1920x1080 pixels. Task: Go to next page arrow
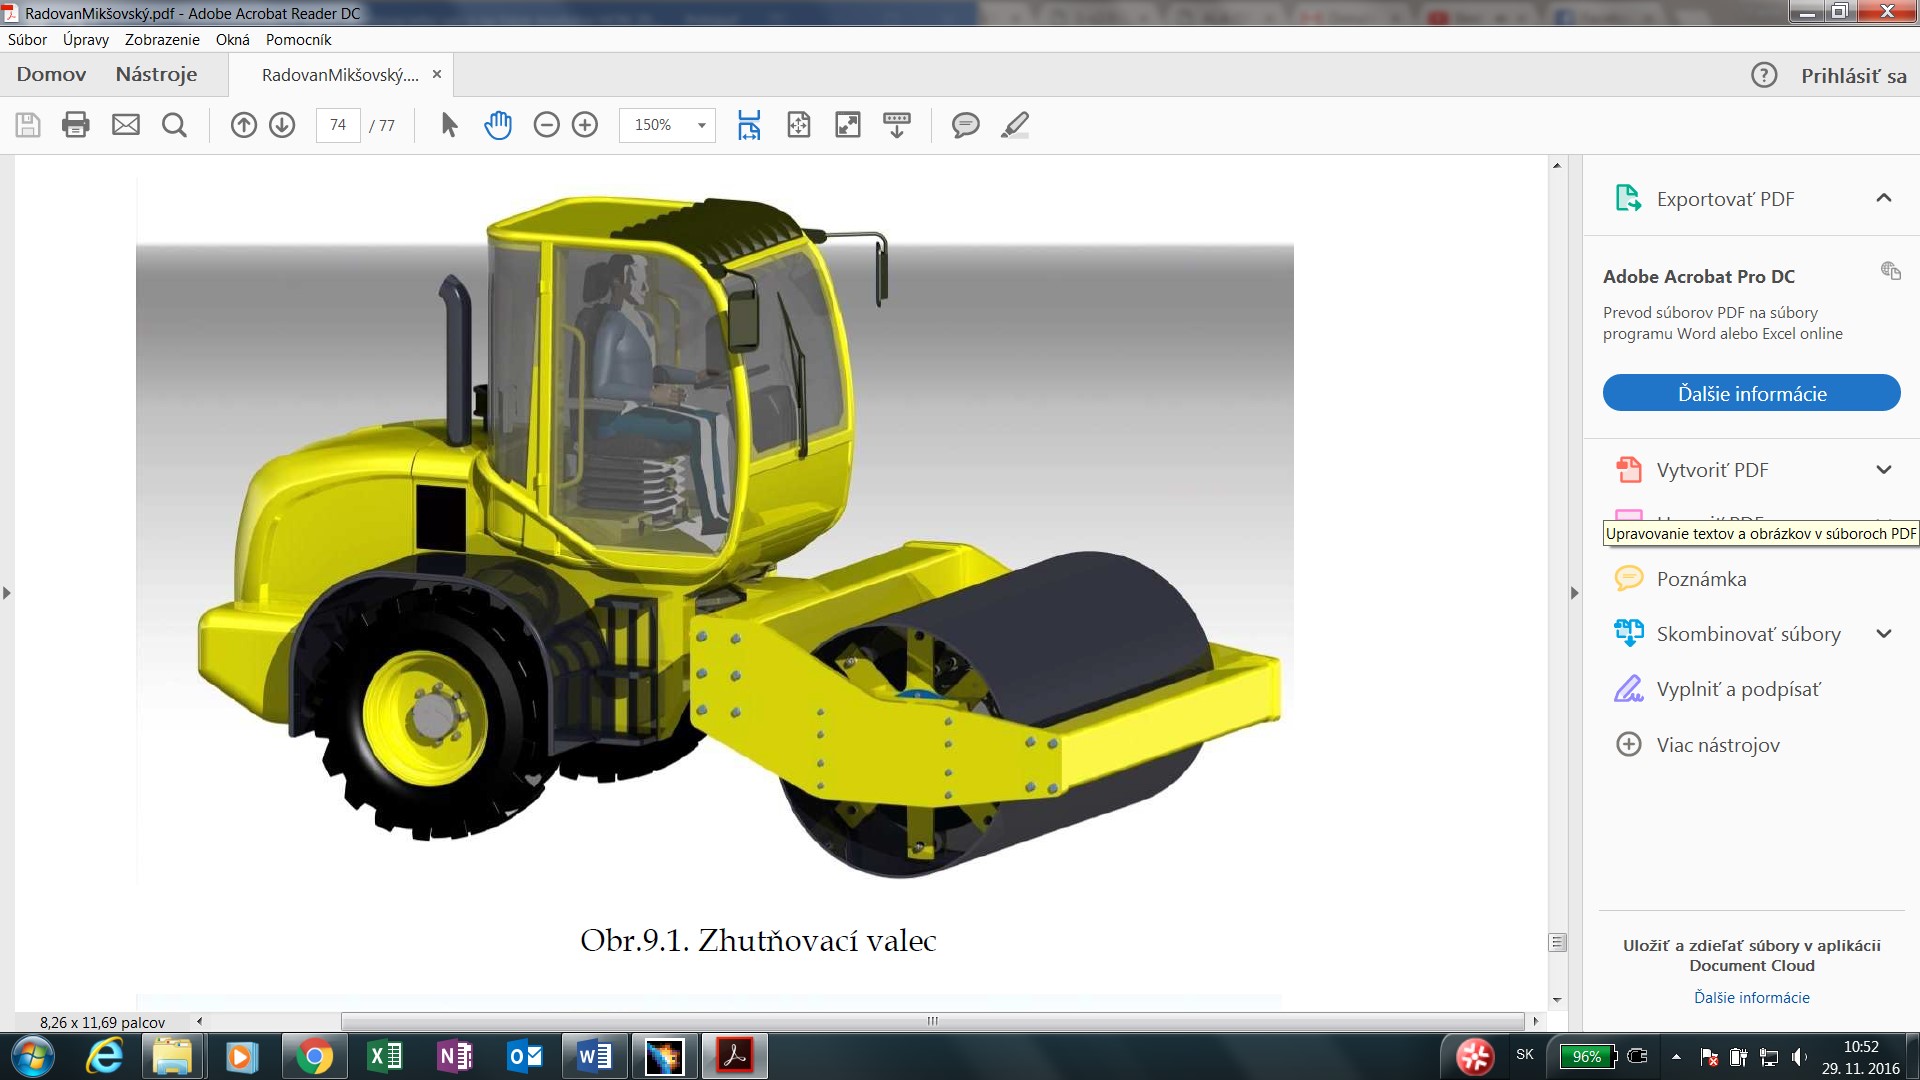pyautogui.click(x=282, y=125)
